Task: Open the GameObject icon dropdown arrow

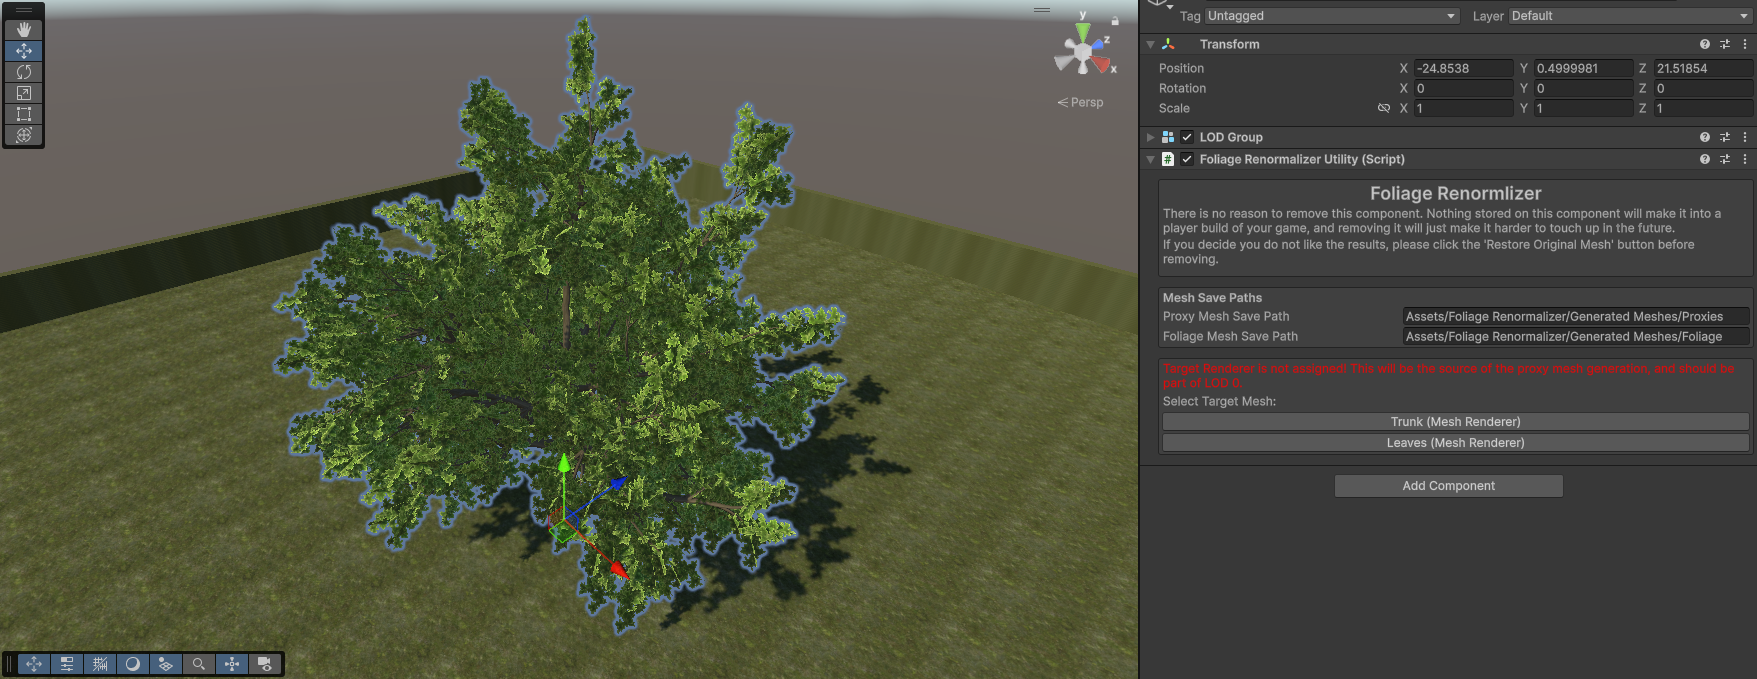Action: 1169,8
